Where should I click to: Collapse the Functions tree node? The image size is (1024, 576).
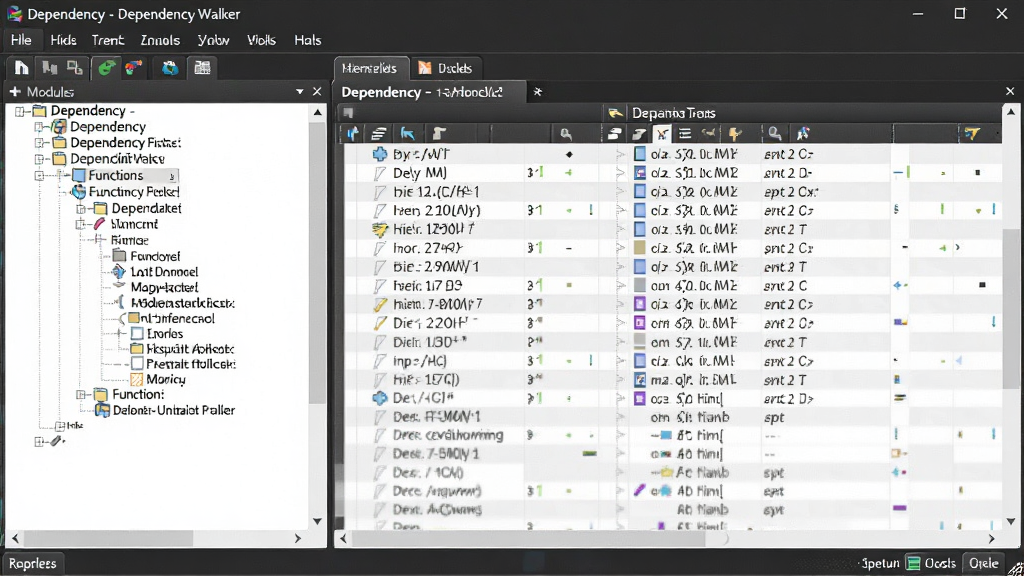(39, 176)
